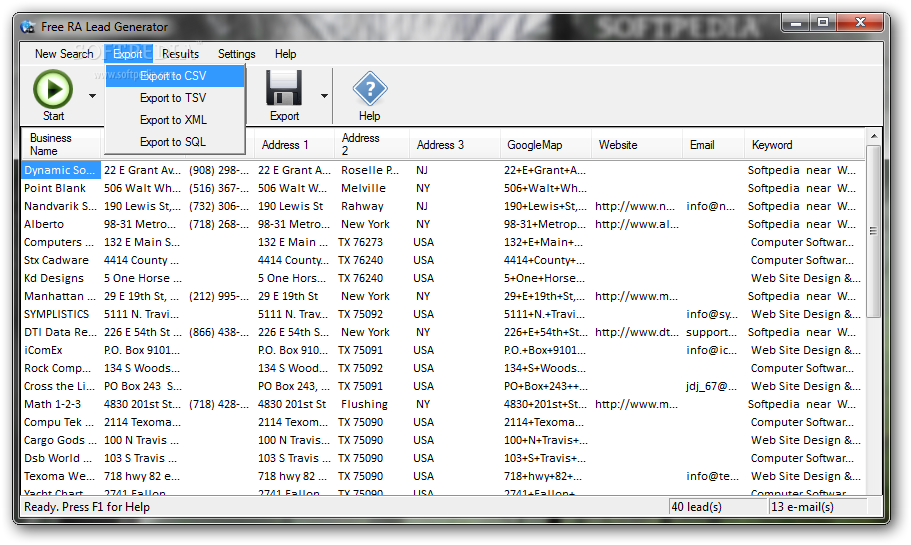The height and width of the screenshot is (545, 911).
Task: Click the 40 lead(s) status panel
Action: pos(718,507)
